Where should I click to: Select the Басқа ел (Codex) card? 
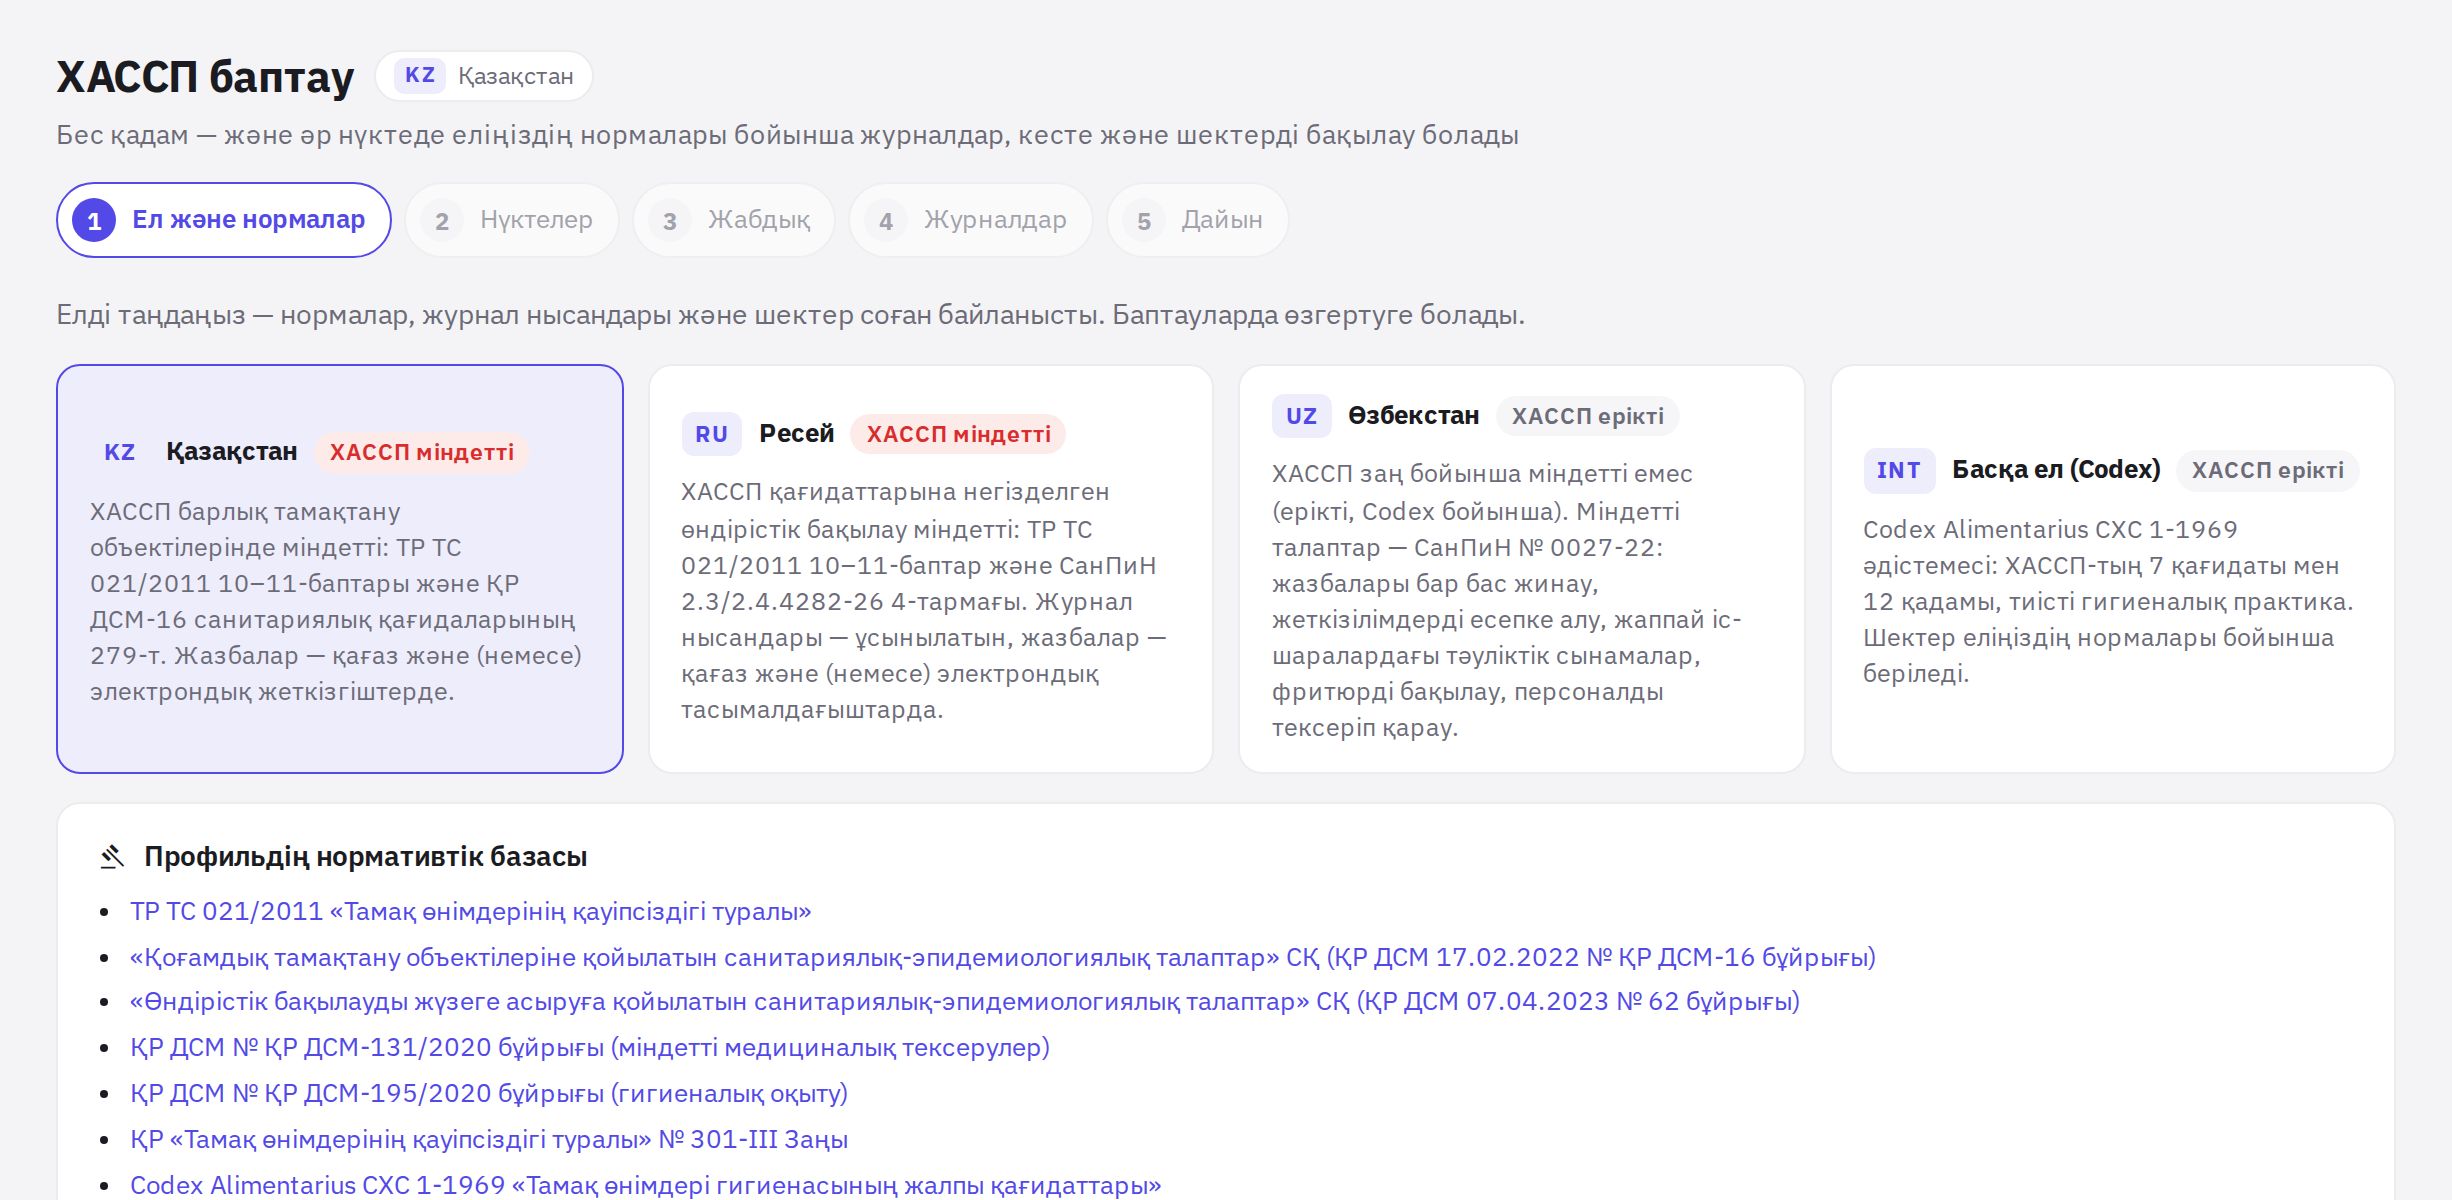2113,569
